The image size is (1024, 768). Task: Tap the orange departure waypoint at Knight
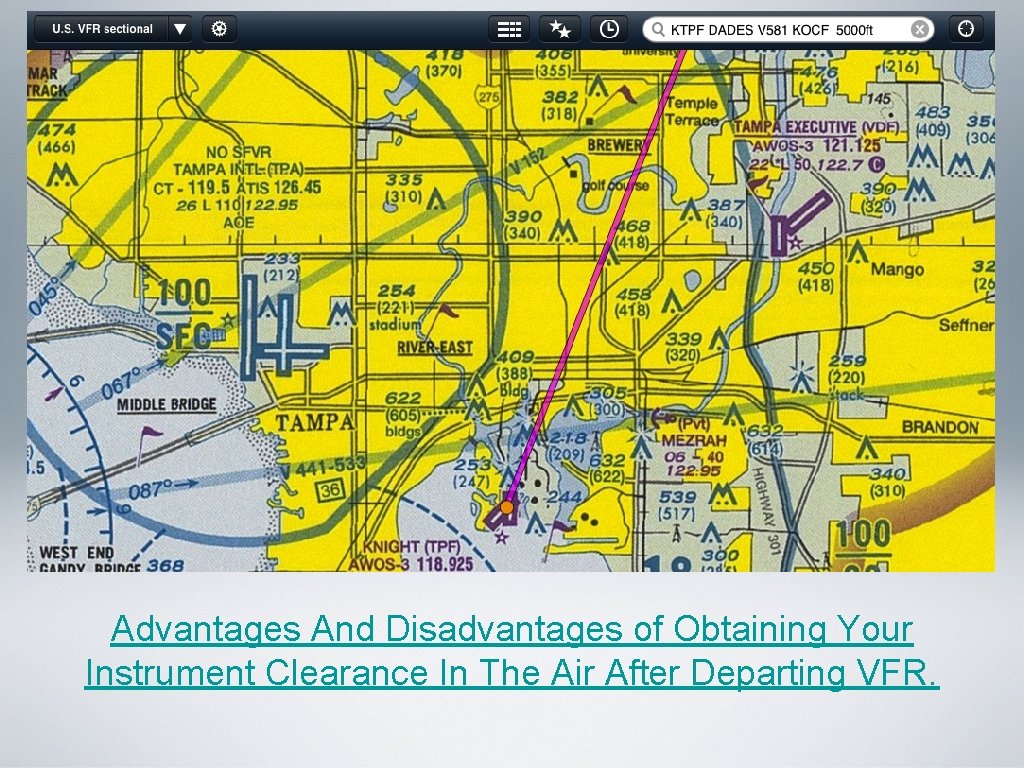(x=507, y=507)
